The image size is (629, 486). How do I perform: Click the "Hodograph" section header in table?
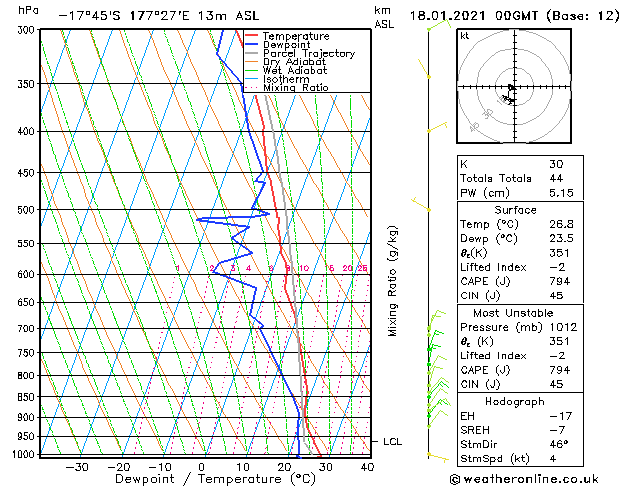(515, 402)
